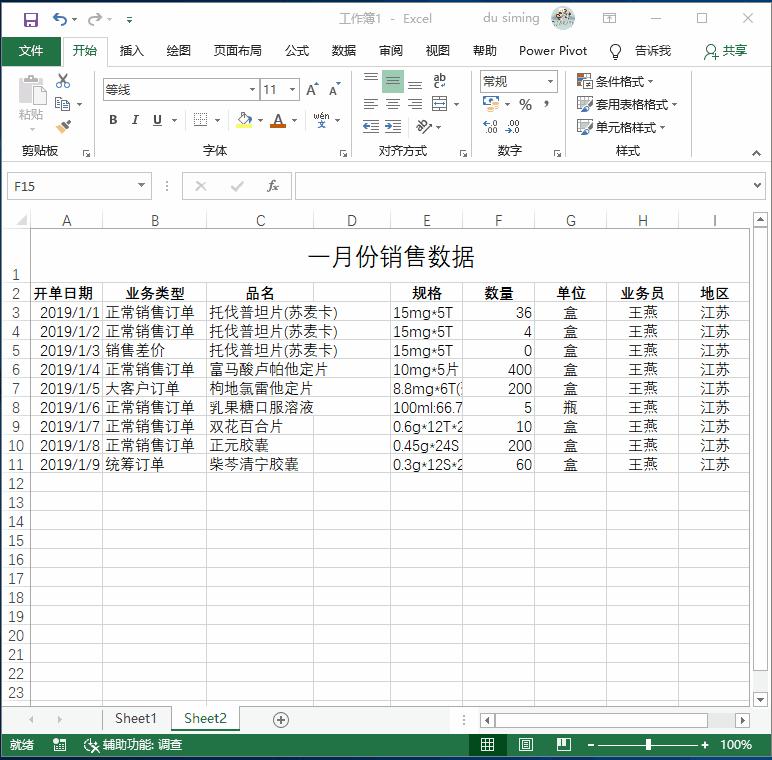Click the fill color bucket swatch
The height and width of the screenshot is (760, 772).
pyautogui.click(x=244, y=120)
